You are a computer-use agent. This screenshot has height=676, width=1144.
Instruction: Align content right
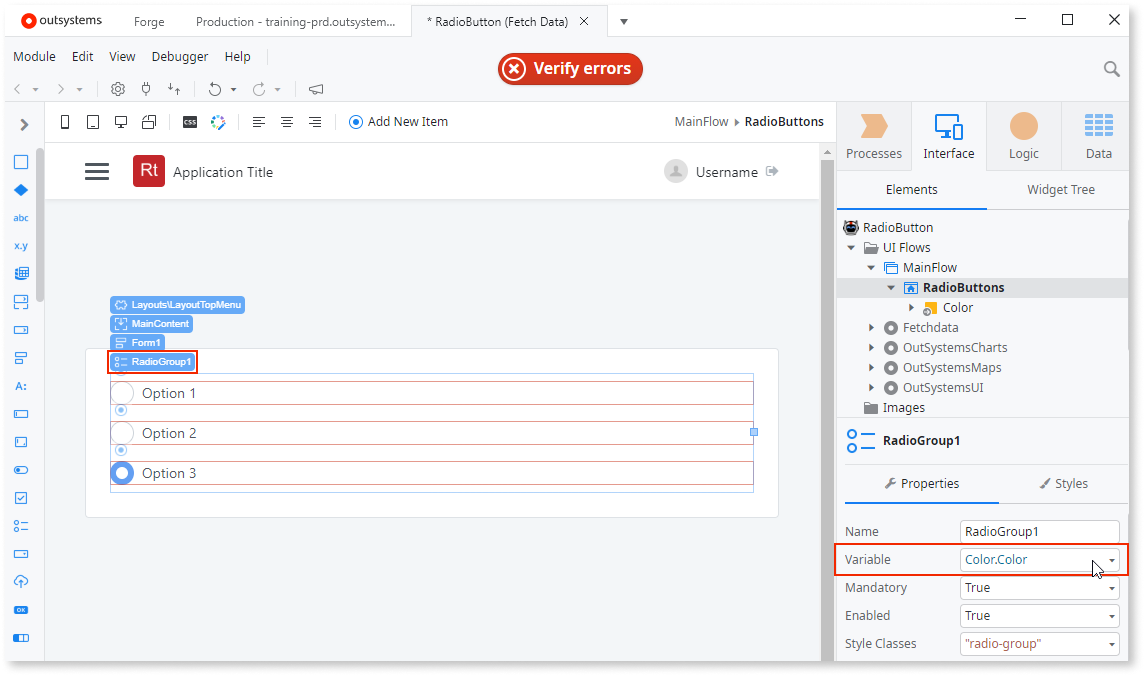point(314,122)
